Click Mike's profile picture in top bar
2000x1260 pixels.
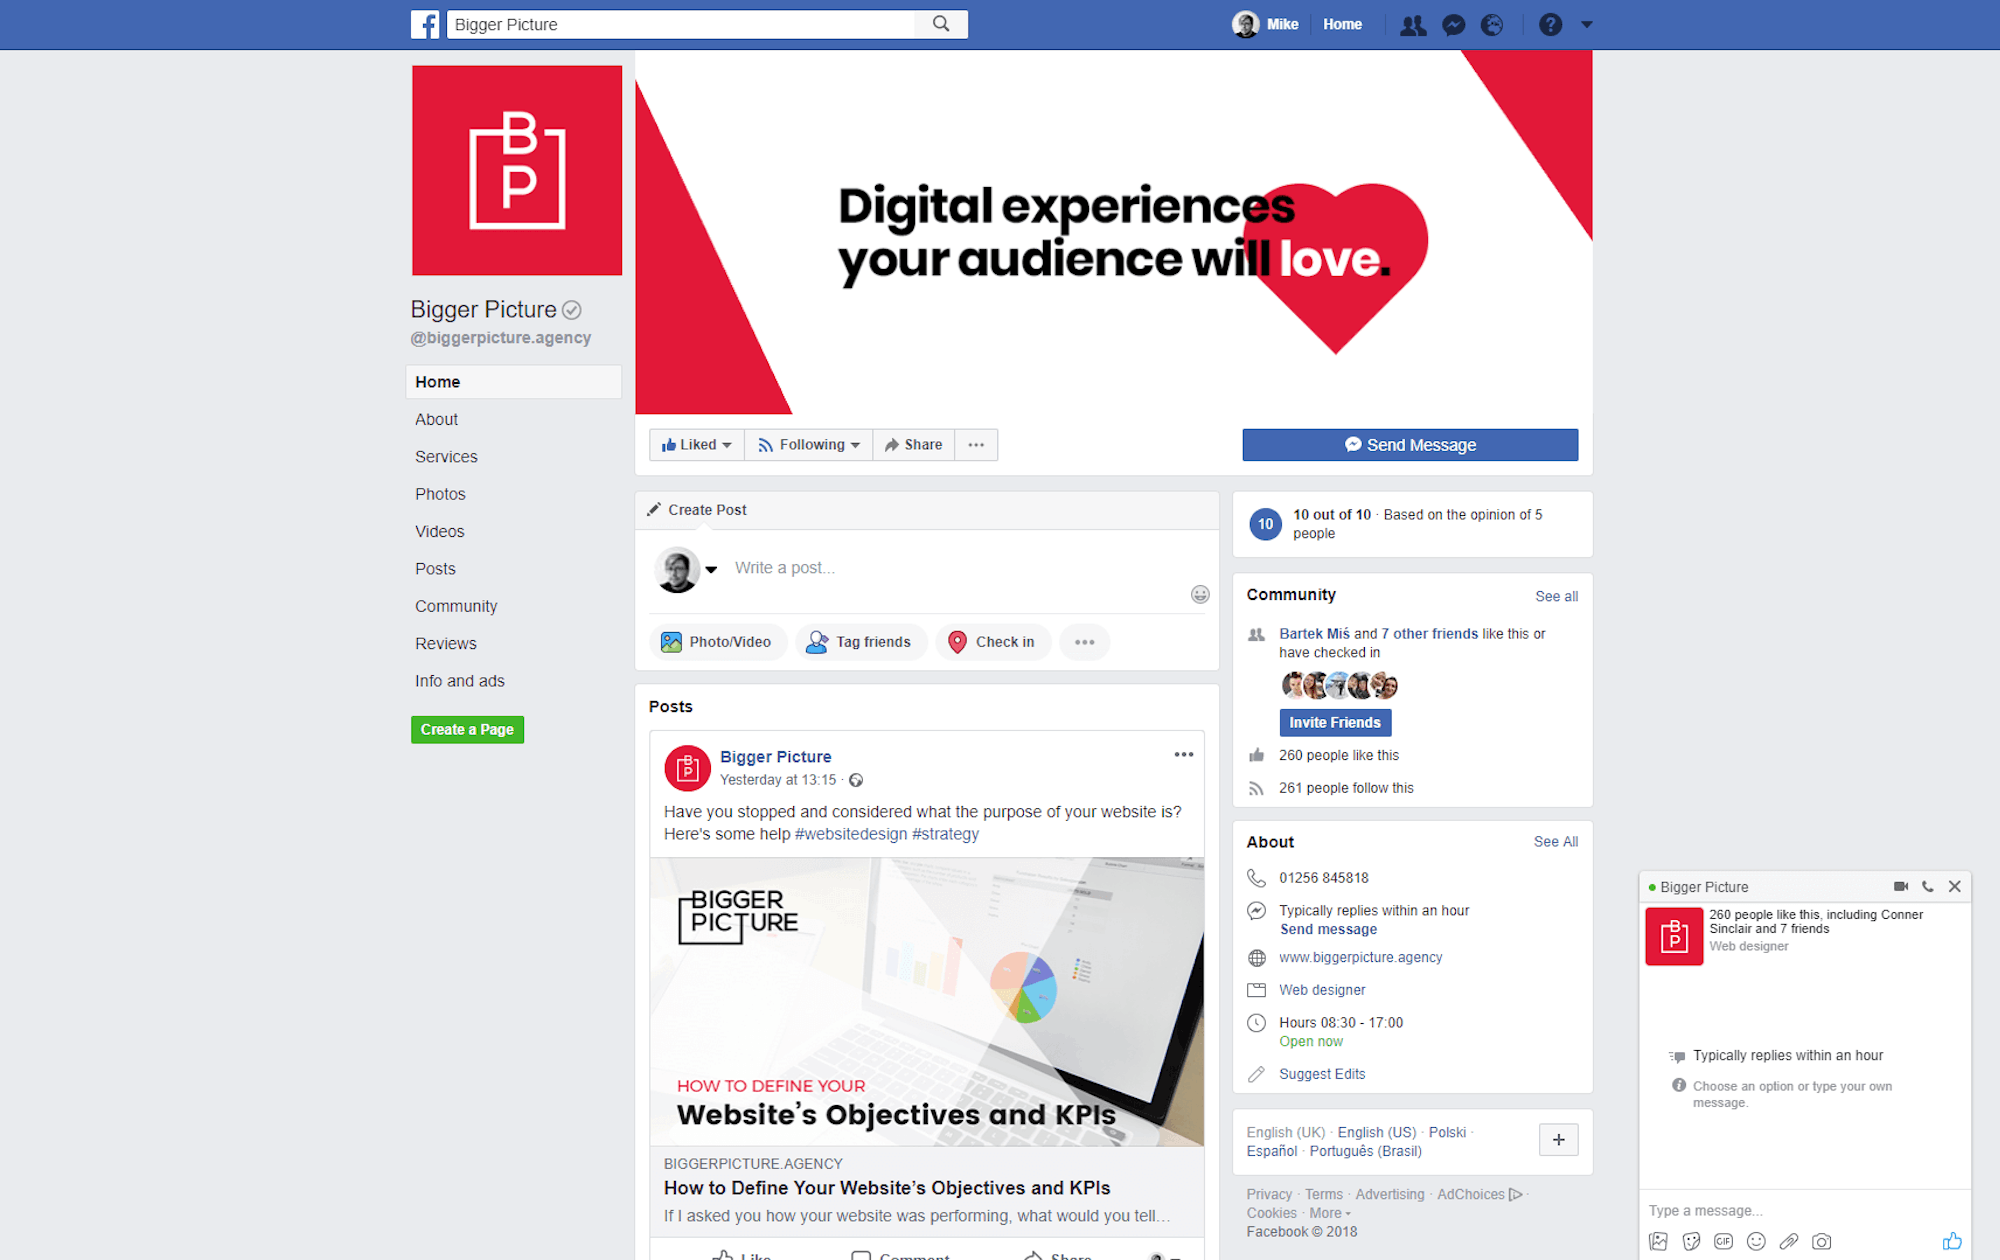(1245, 24)
